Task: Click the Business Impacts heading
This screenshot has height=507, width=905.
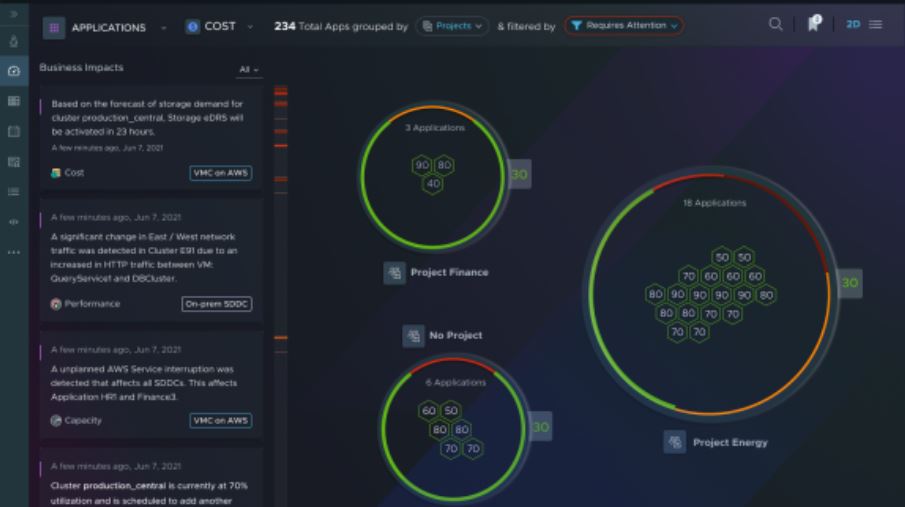Action: 81,68
